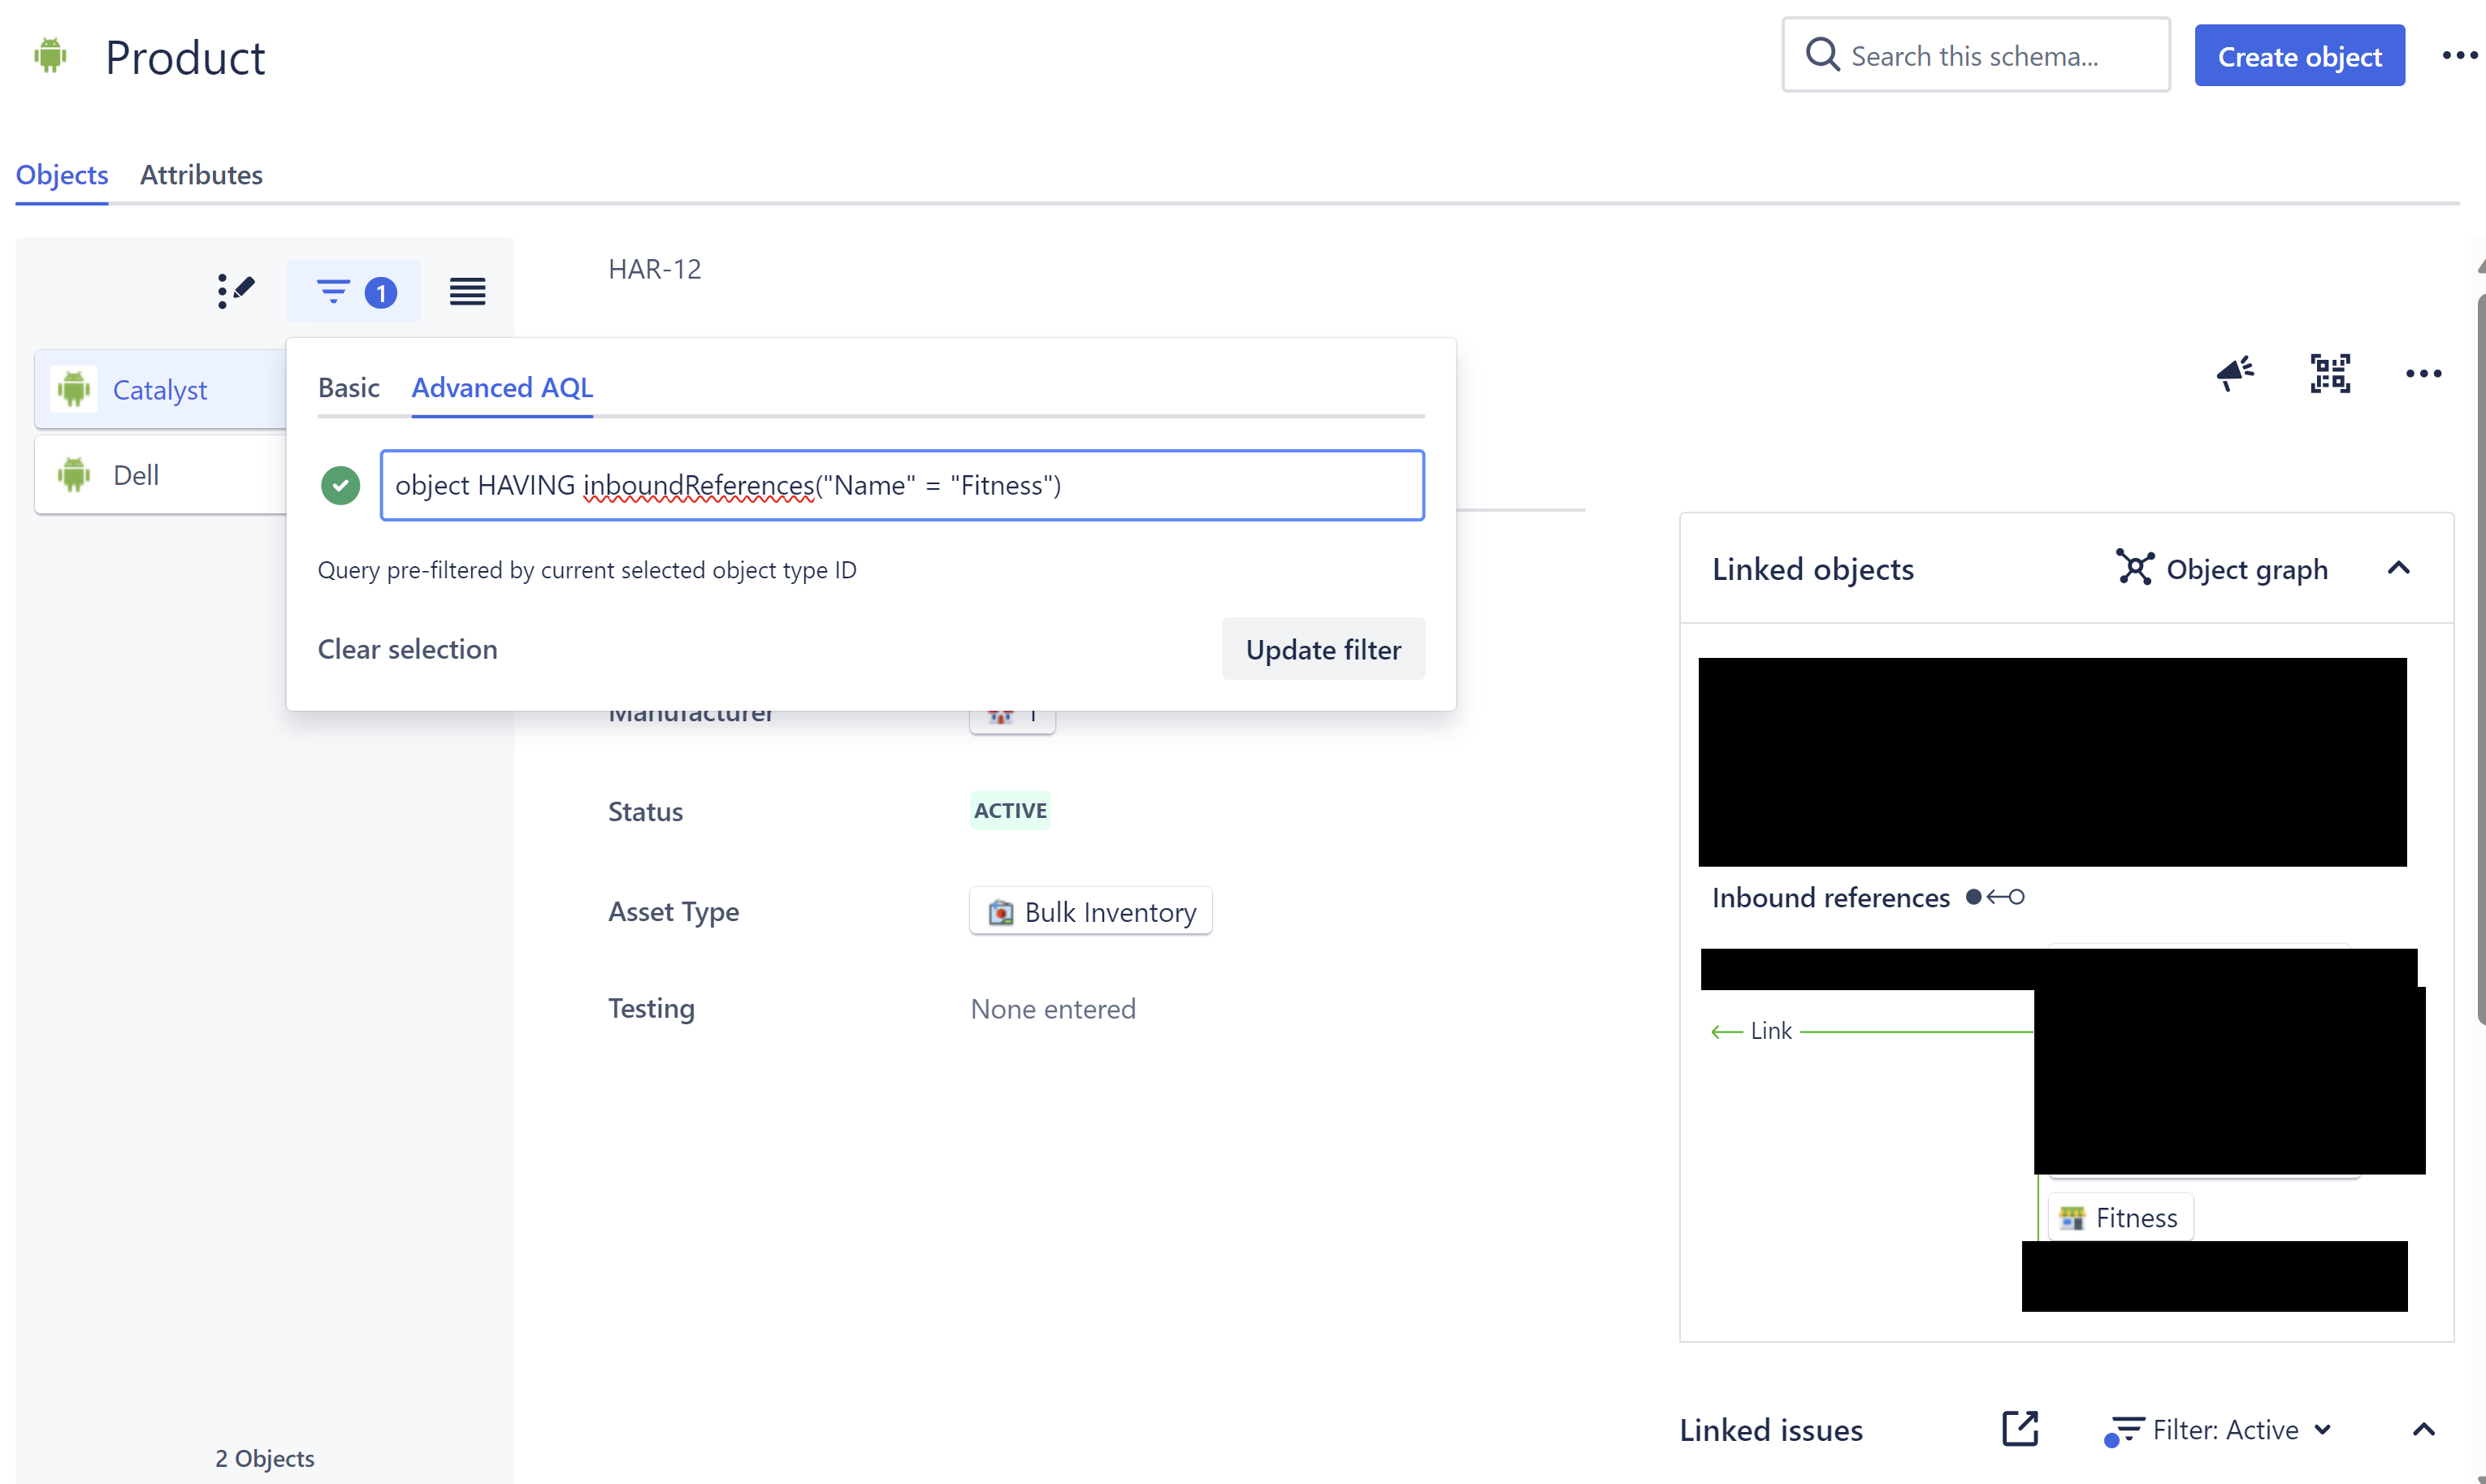Open the Filter: Active dropdown
The width and height of the screenshot is (2486, 1484).
tap(2218, 1429)
